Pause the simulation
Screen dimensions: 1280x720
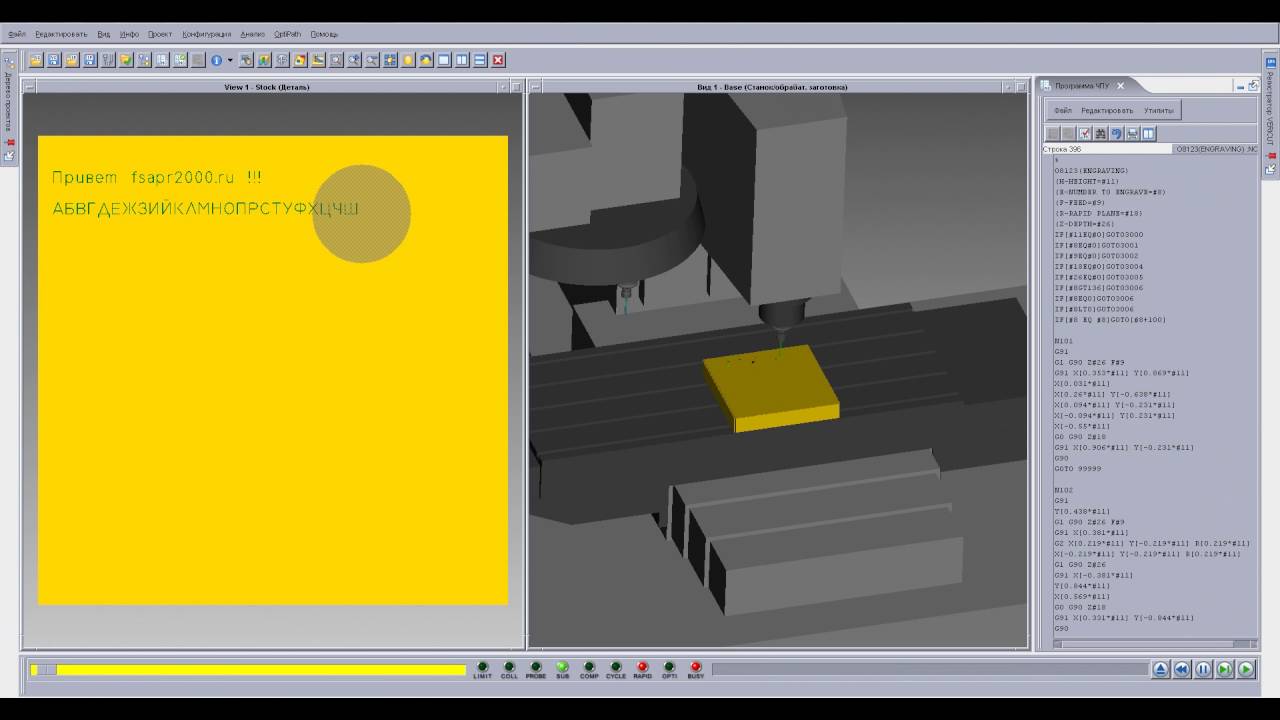pos(1203,669)
